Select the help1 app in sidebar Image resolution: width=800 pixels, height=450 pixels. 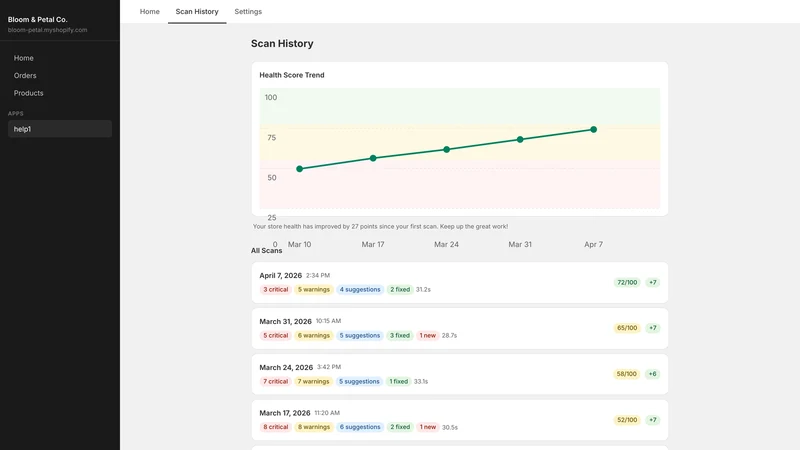(60, 129)
